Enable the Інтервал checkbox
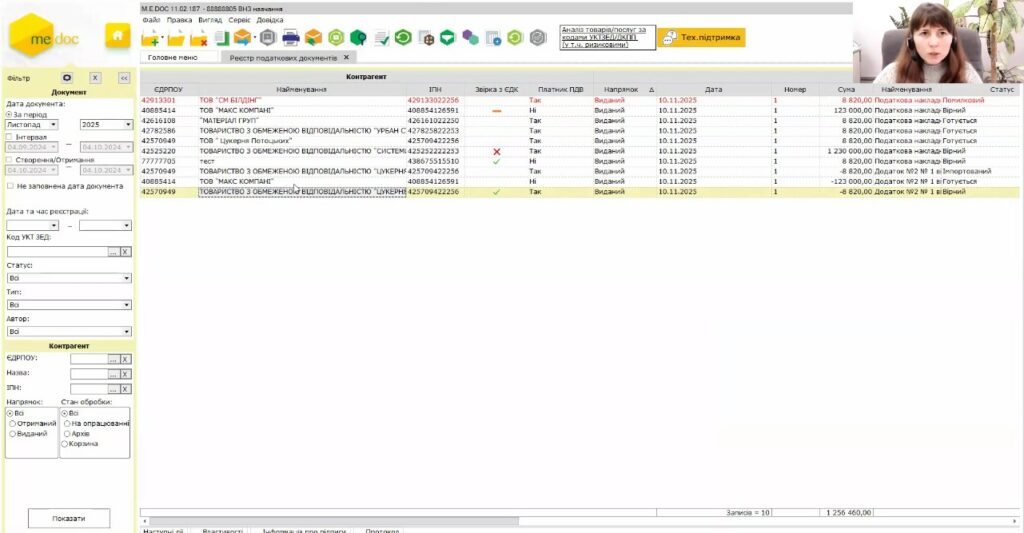 [x=10, y=137]
